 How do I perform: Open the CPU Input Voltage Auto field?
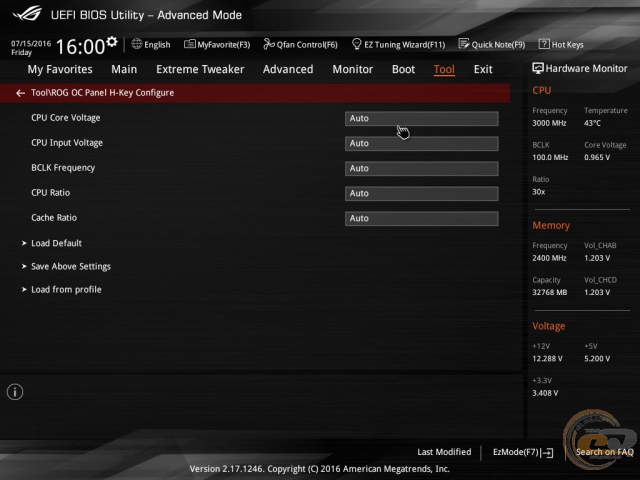click(x=422, y=144)
